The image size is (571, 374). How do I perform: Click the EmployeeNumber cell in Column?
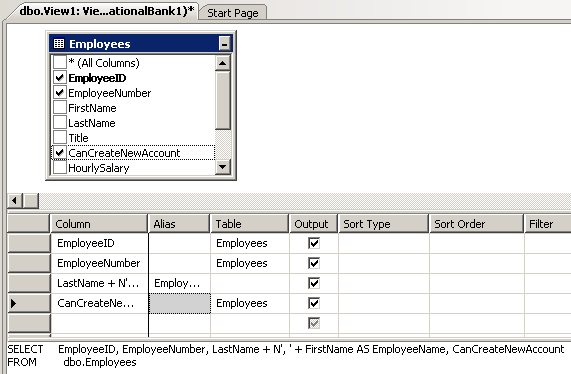[99, 263]
